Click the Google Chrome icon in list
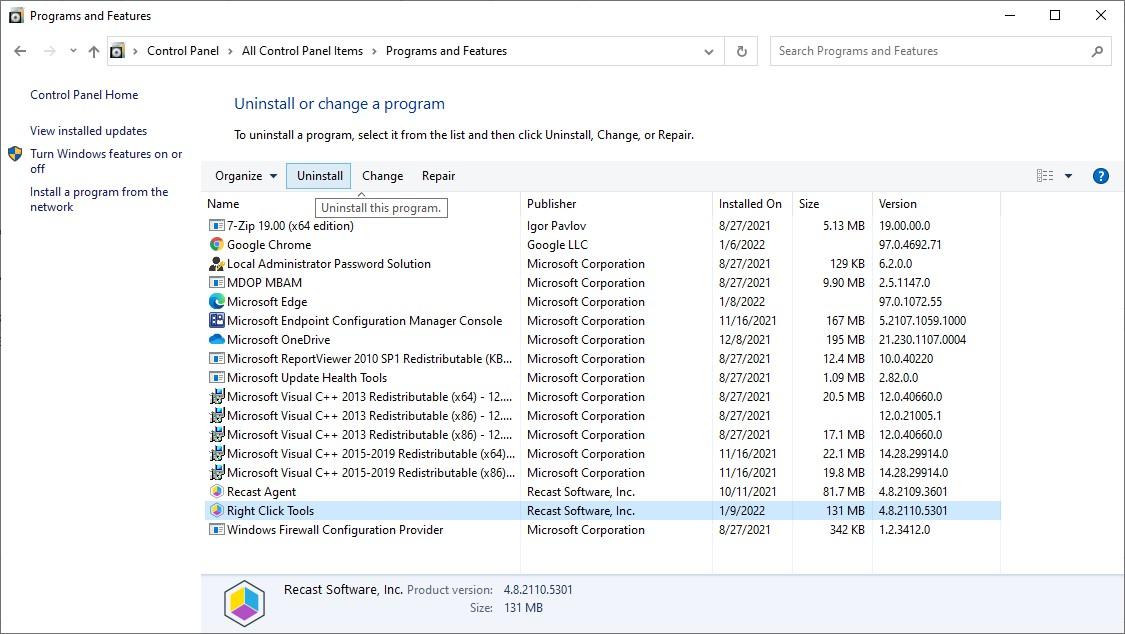This screenshot has height=634, width=1125. click(x=217, y=245)
